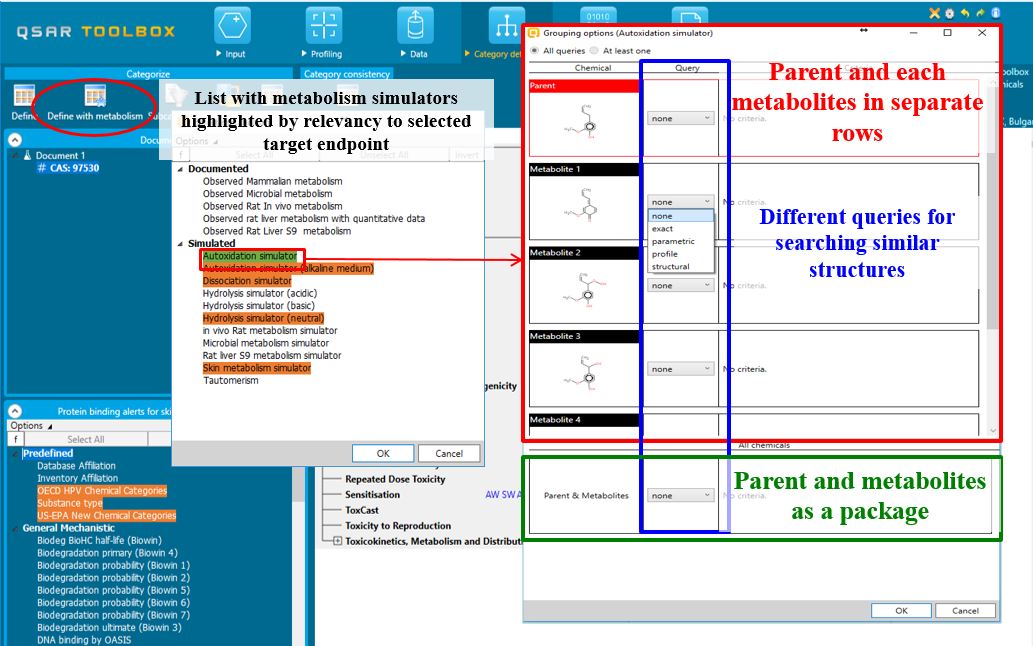Screen dimensions: 1033x646
Task: Click the Define with metabolism icon
Action: coord(96,95)
